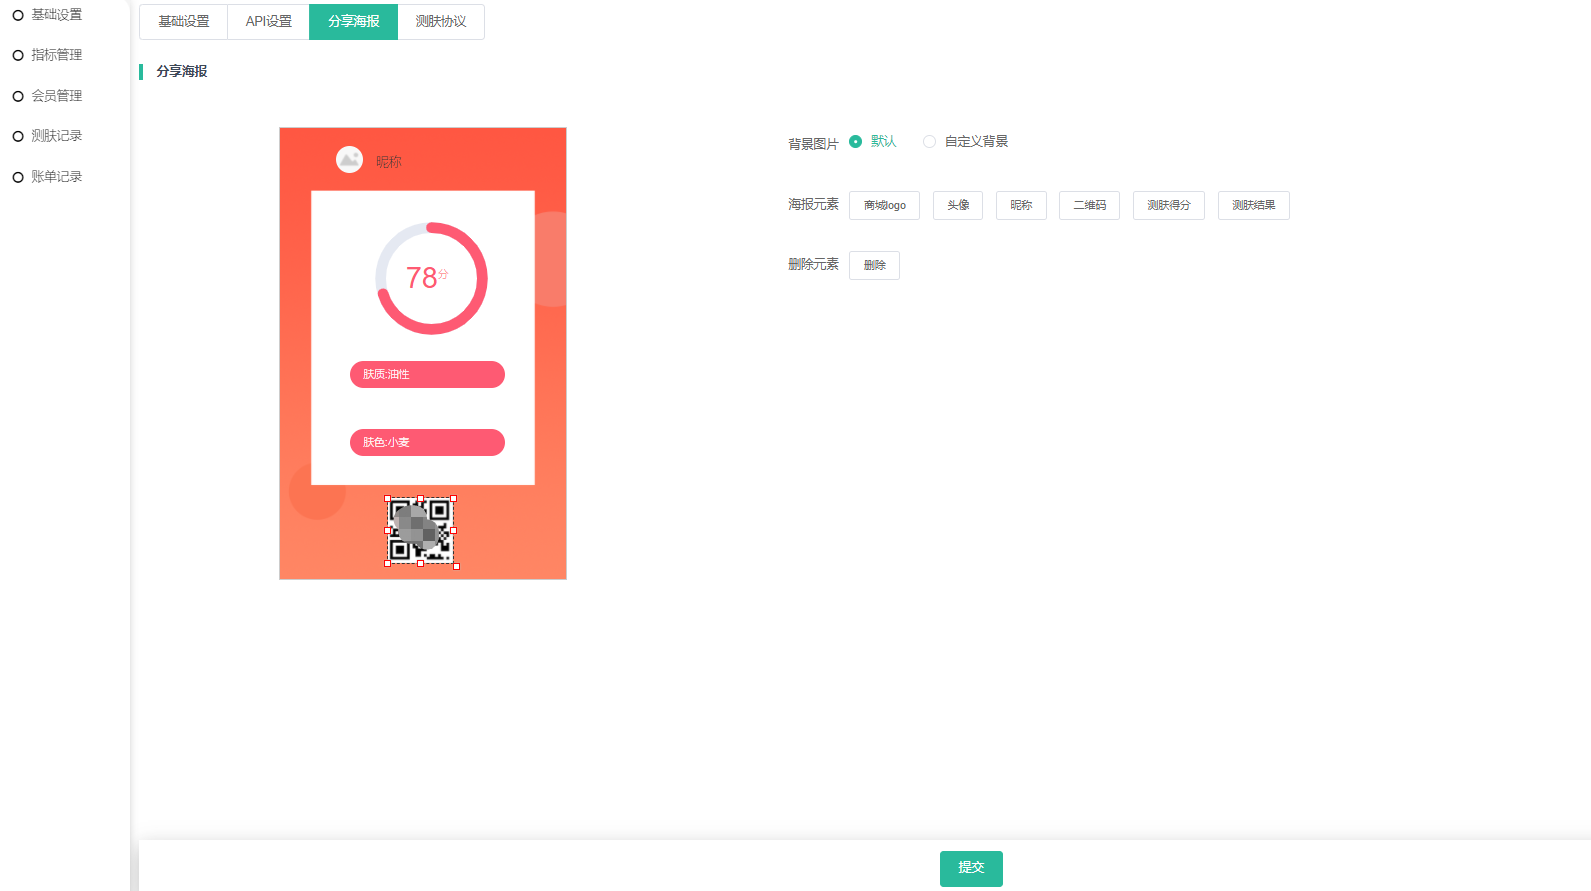1591x891 pixels.
Task: Click the avatar icon on the poster
Action: [349, 160]
